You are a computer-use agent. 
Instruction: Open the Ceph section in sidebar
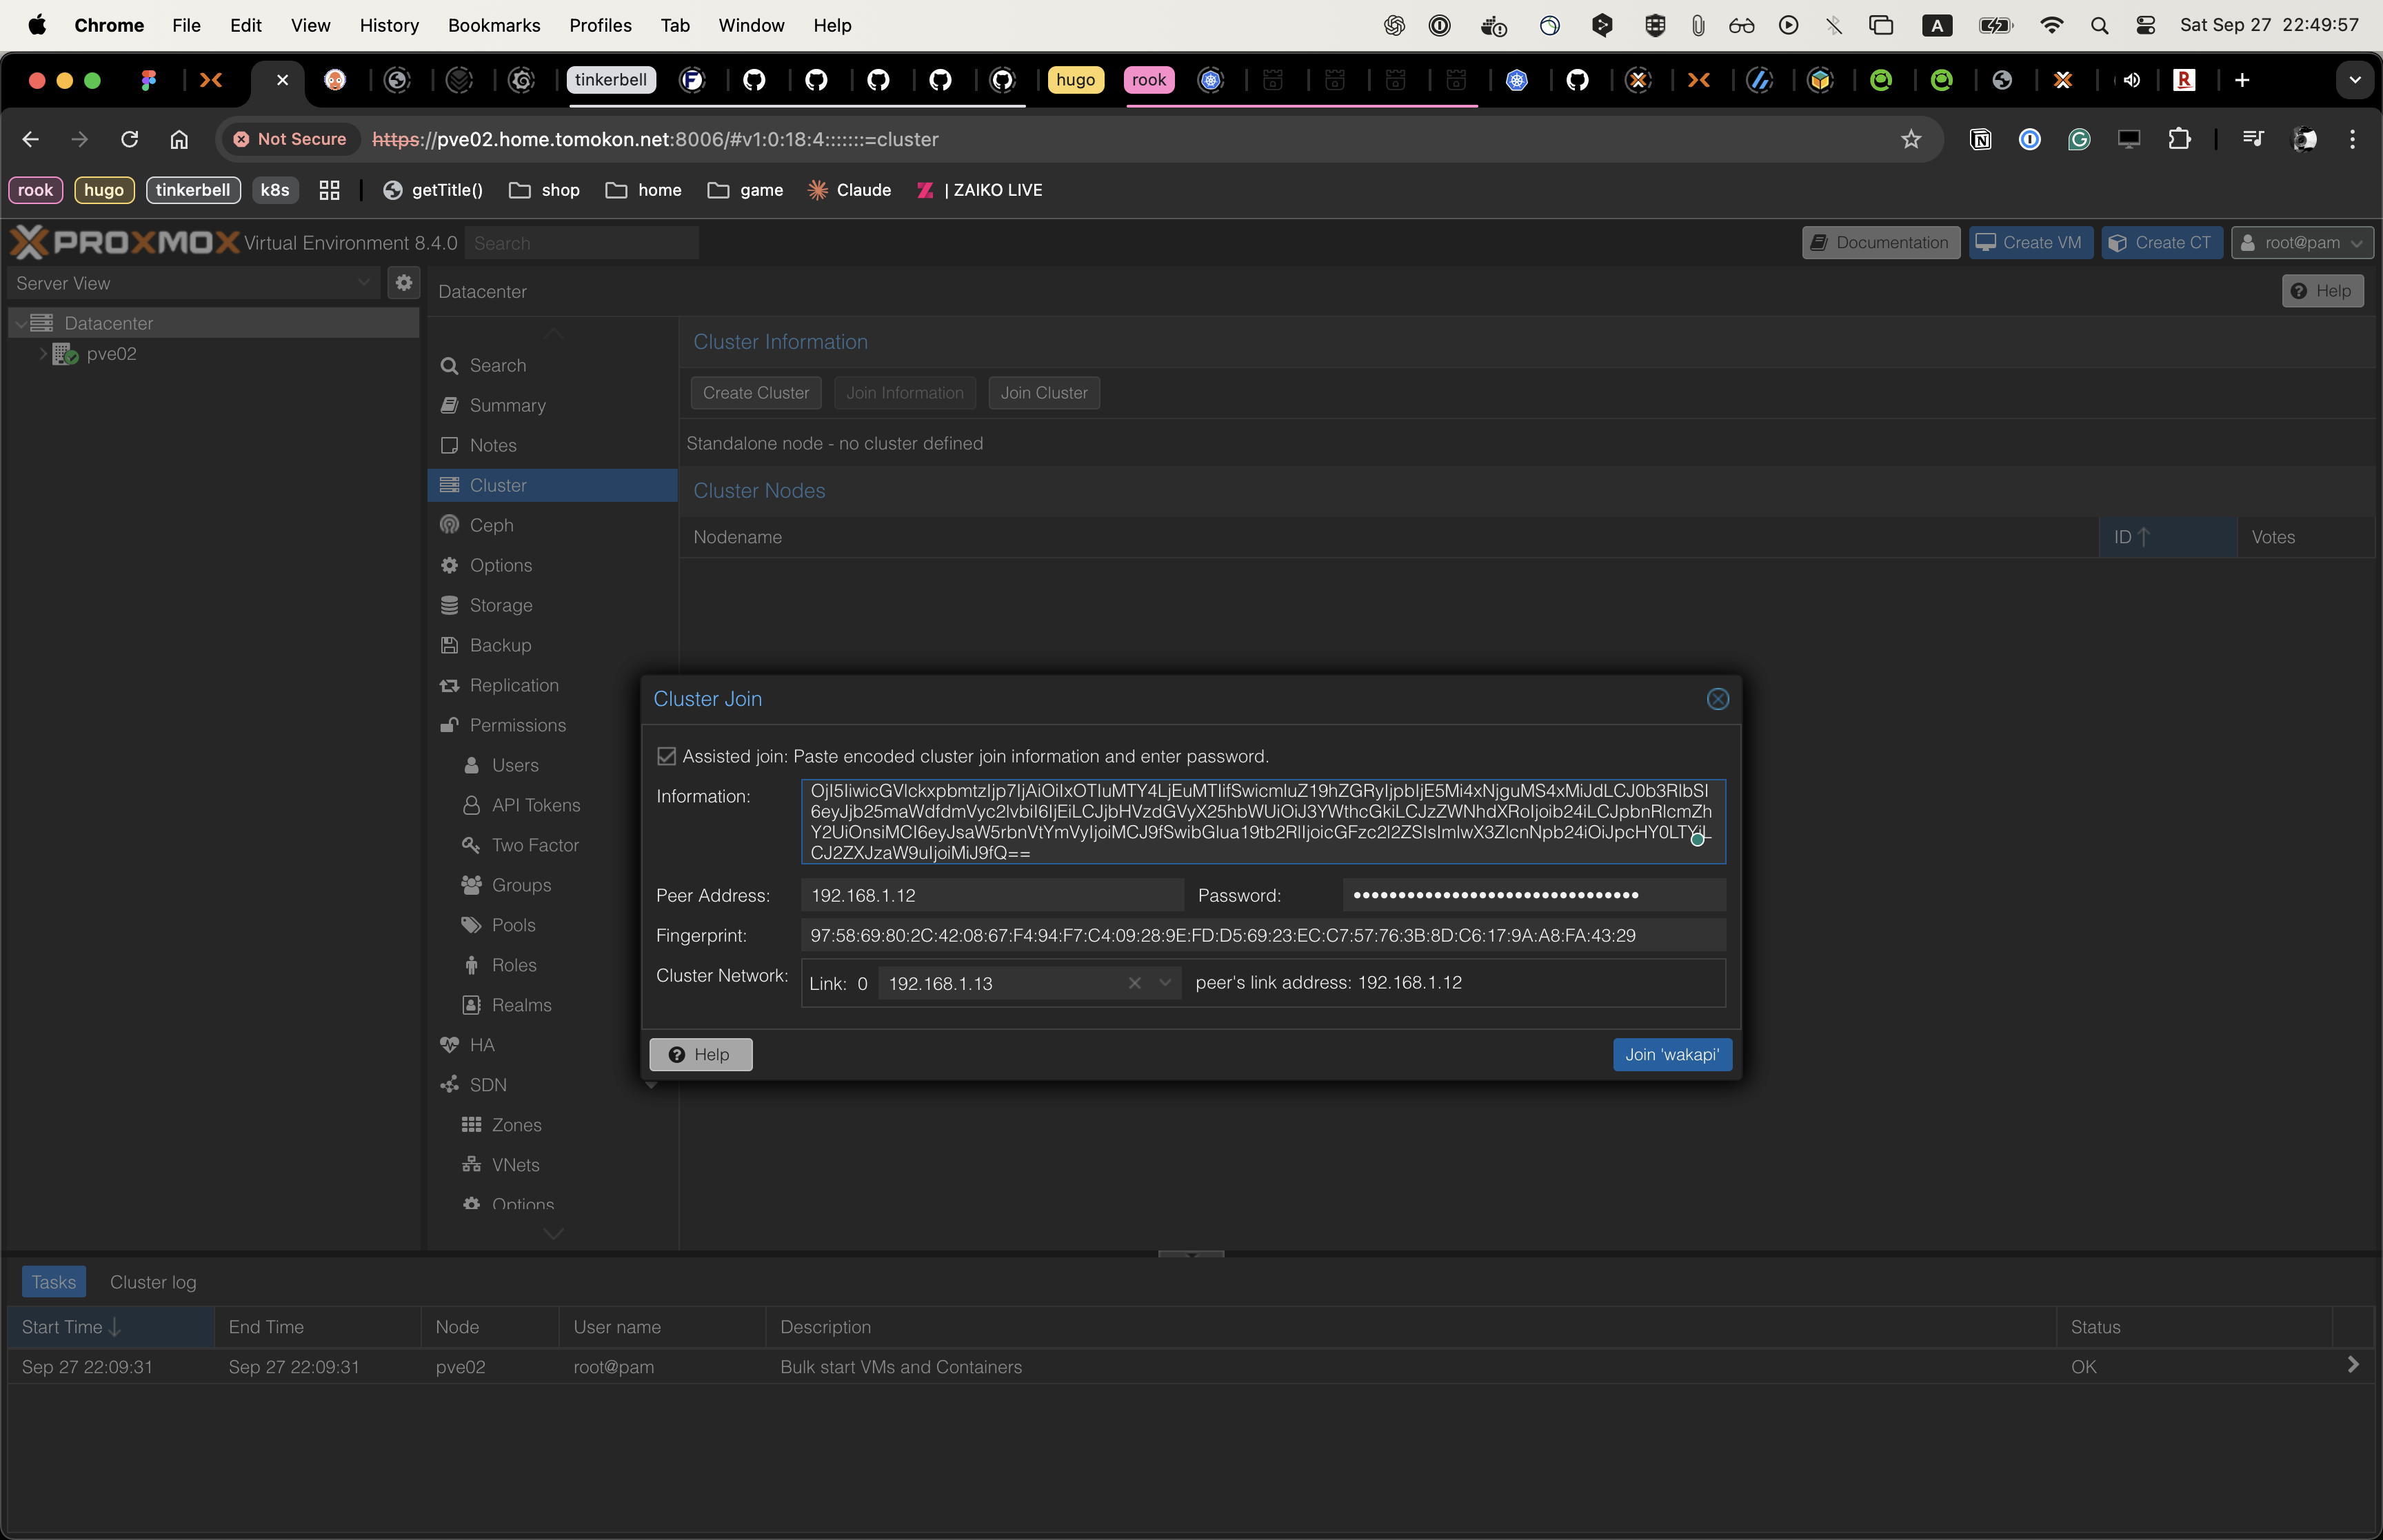(x=491, y=525)
